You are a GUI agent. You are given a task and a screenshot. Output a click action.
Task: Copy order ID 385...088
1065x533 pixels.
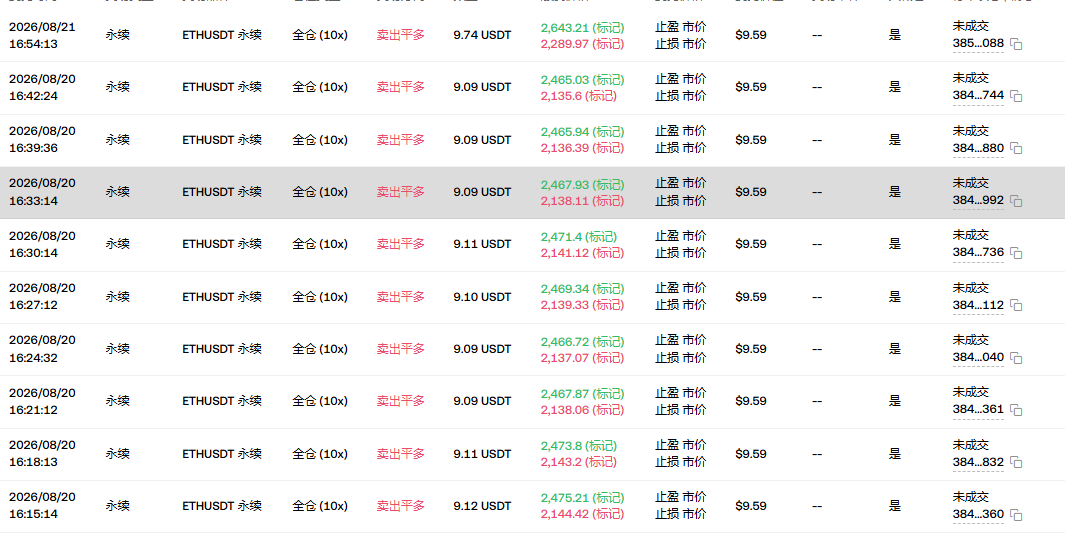point(1016,44)
